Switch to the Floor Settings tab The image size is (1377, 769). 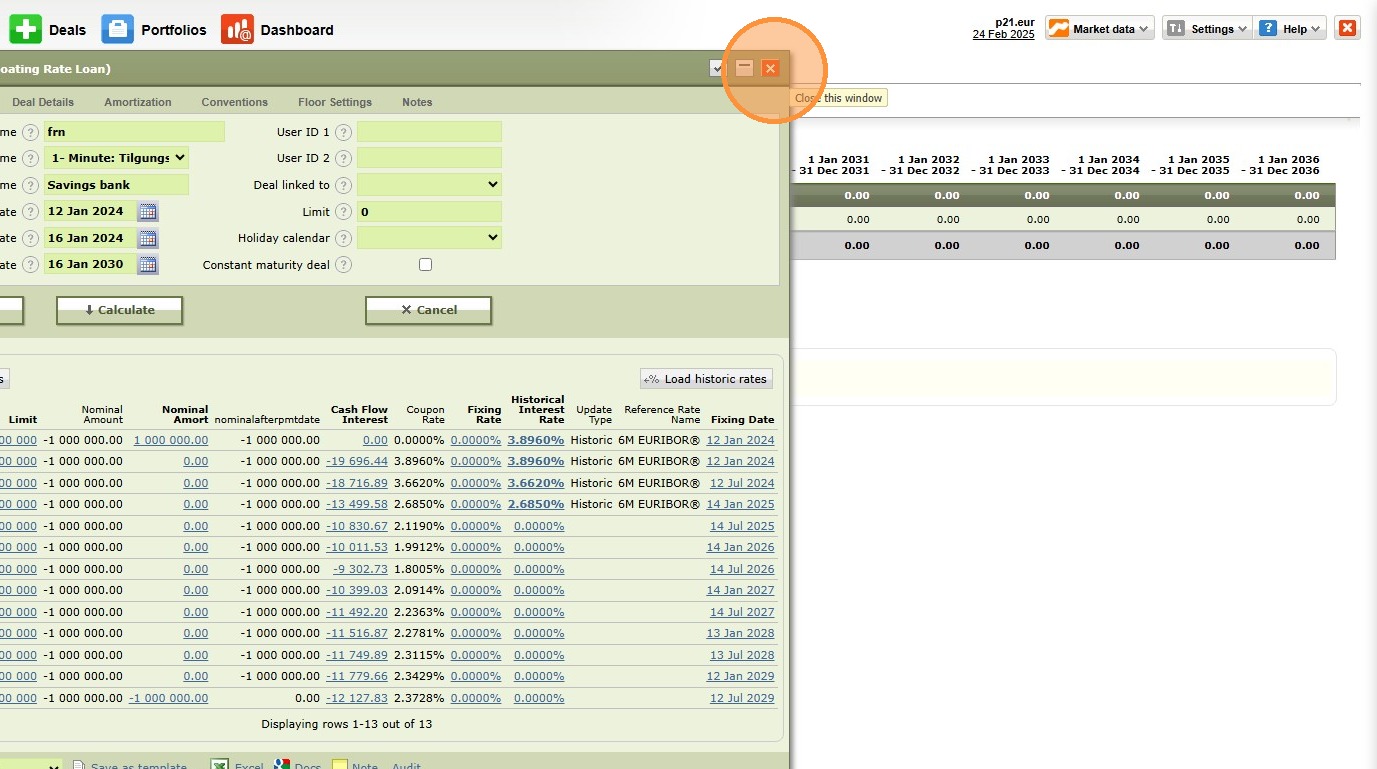[335, 102]
